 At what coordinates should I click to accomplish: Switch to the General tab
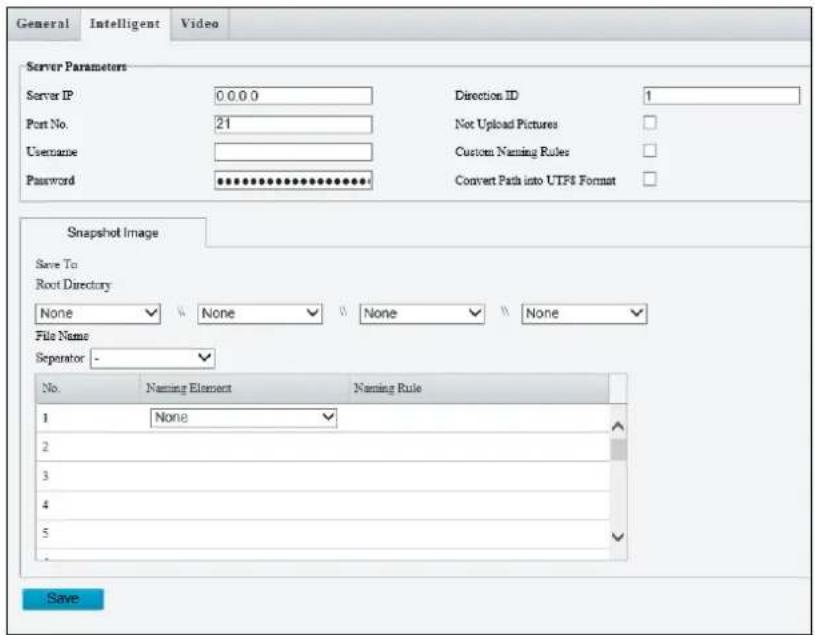(x=43, y=24)
